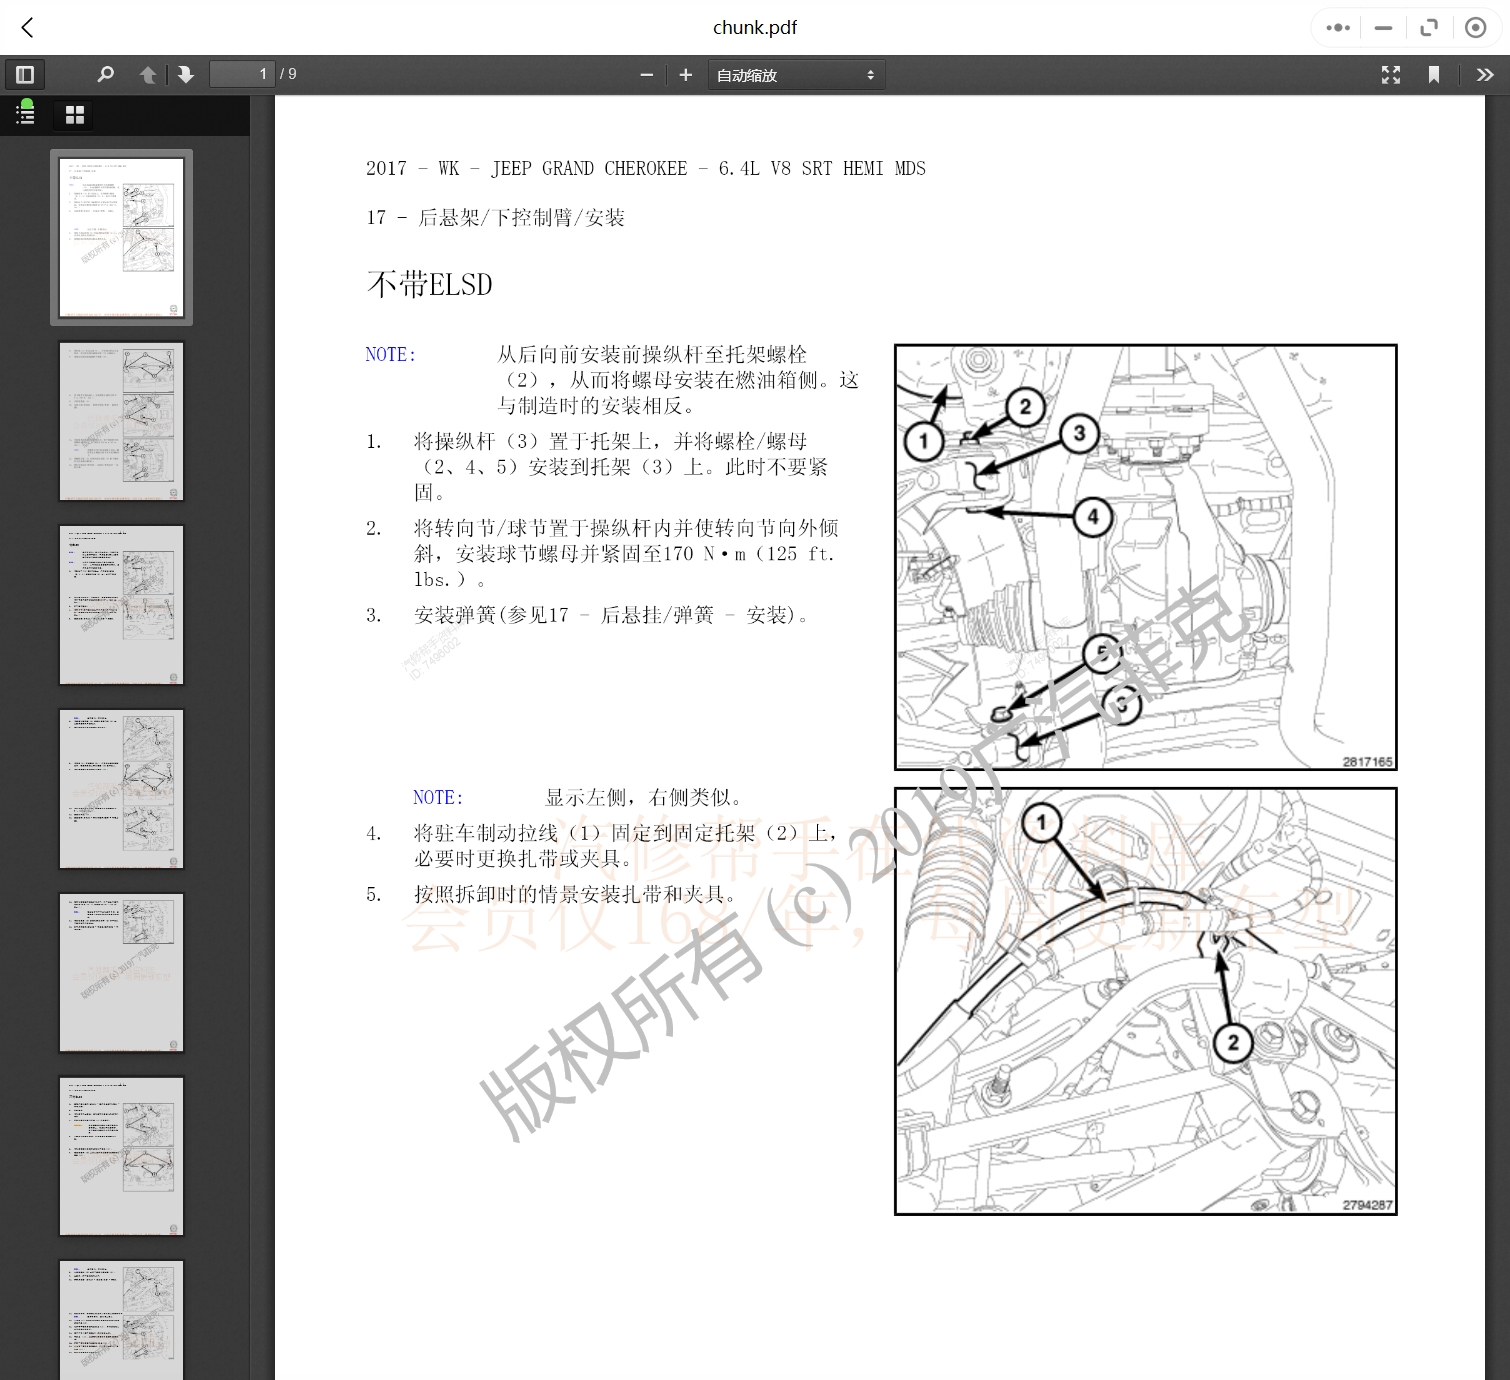Zoom out on the PDF page
Image resolution: width=1510 pixels, height=1380 pixels.
pos(647,74)
